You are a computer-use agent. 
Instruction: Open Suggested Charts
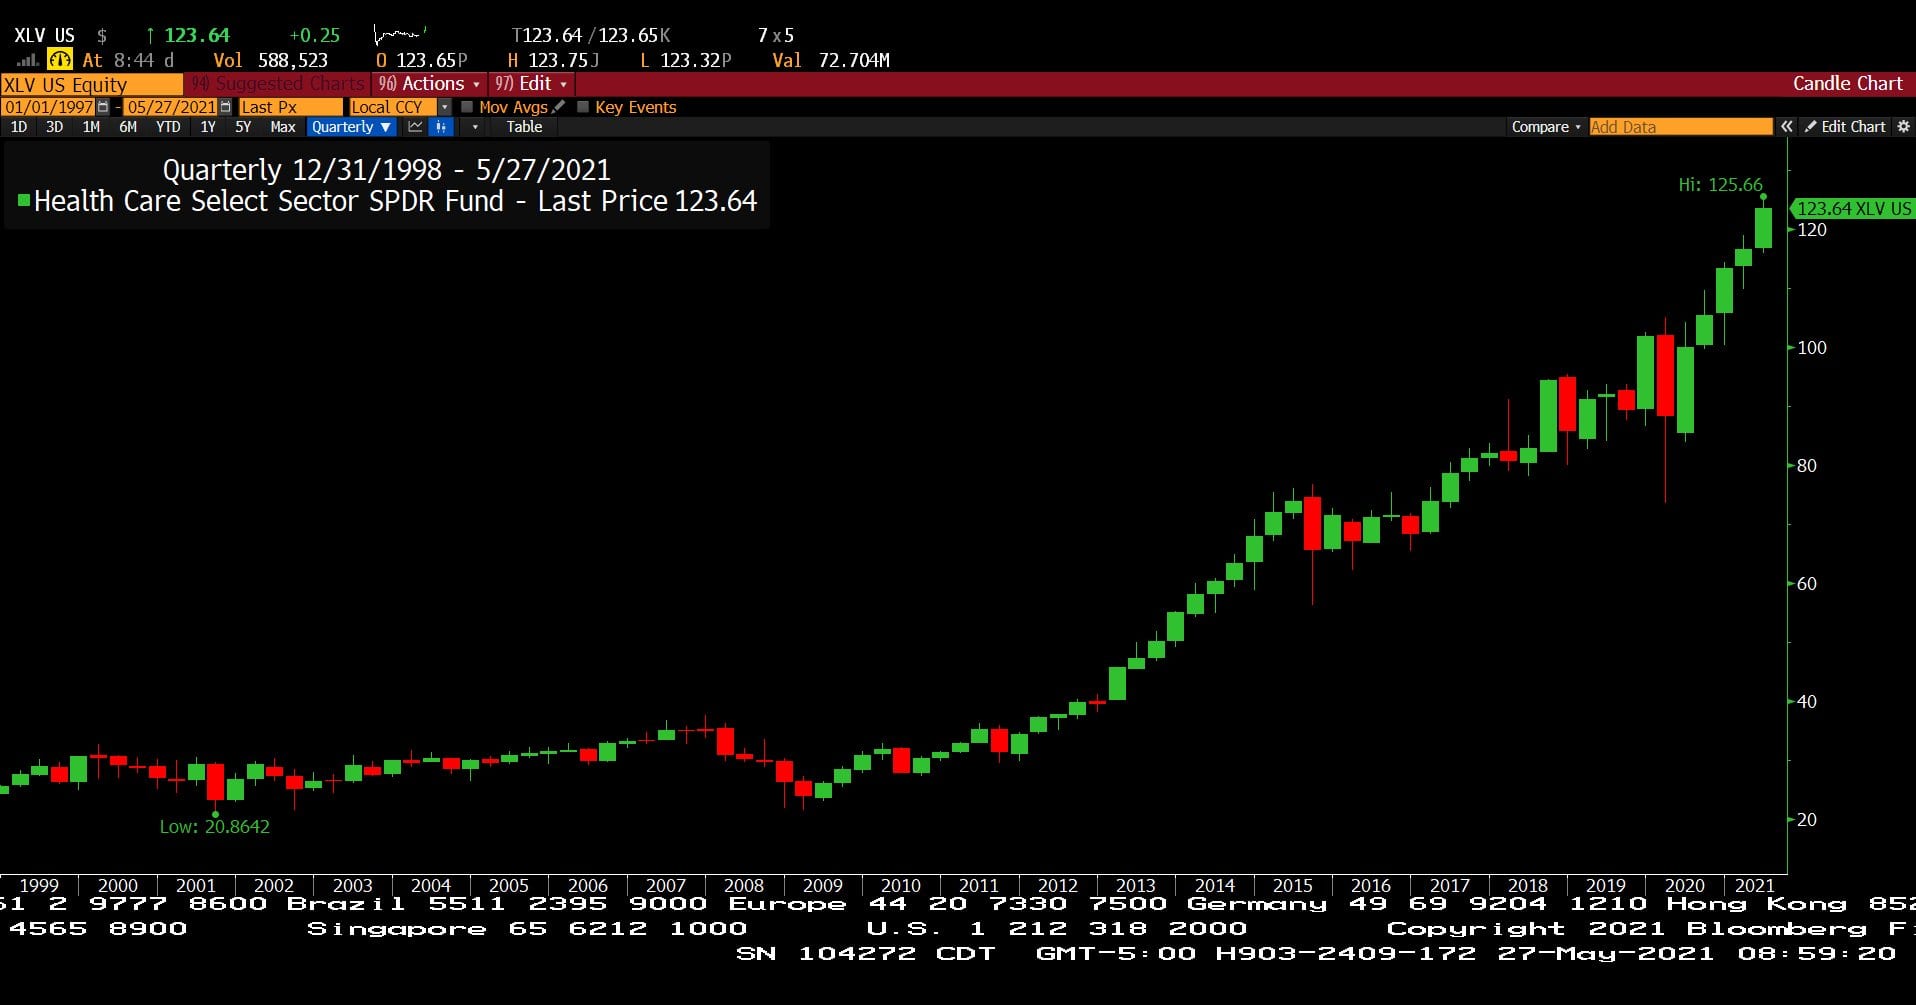pos(278,84)
